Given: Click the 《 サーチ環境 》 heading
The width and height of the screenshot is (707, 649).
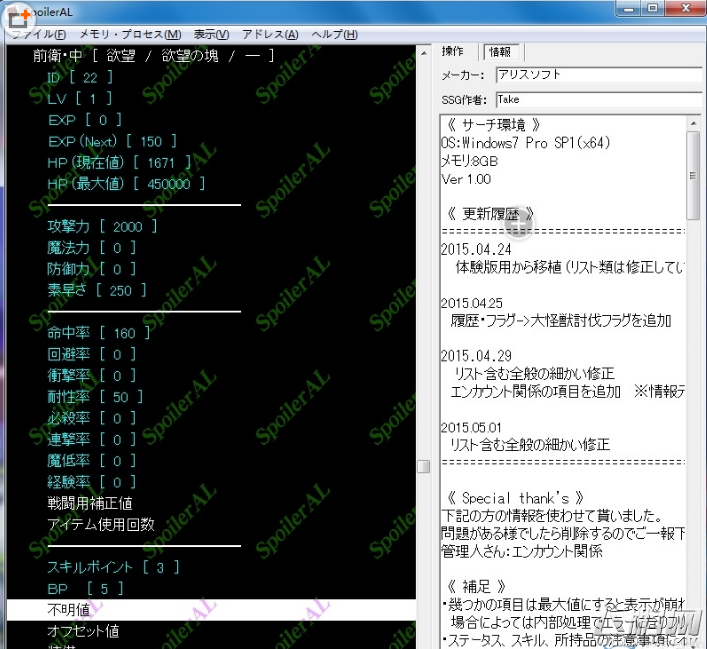Looking at the screenshot, I should coord(493,124).
